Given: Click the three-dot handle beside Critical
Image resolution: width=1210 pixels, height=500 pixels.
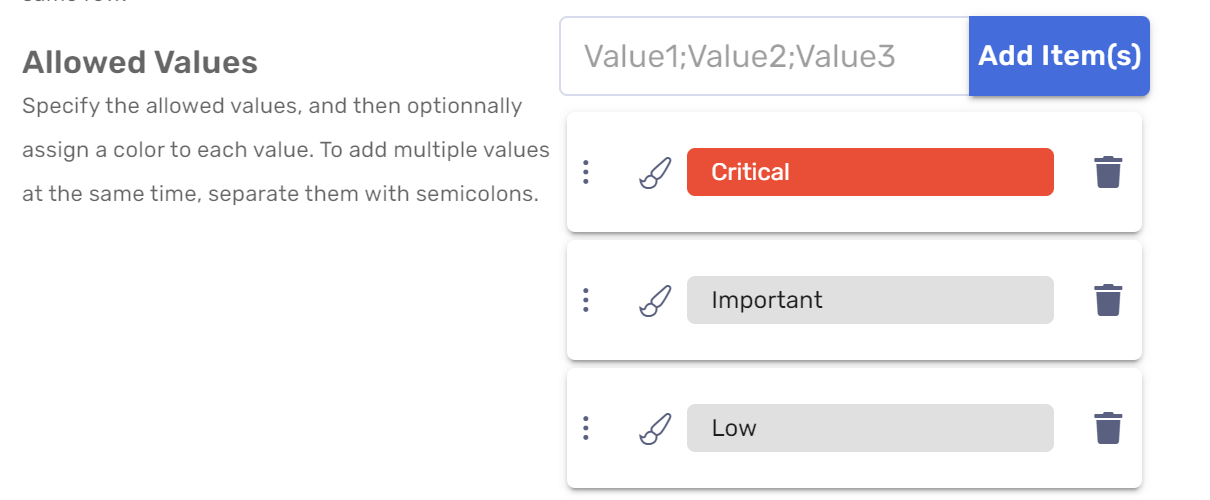Looking at the screenshot, I should pos(586,172).
